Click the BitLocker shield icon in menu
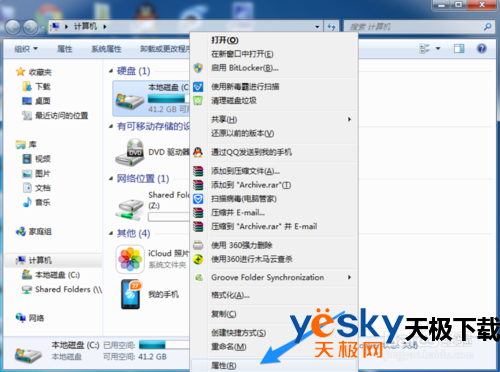 point(198,68)
